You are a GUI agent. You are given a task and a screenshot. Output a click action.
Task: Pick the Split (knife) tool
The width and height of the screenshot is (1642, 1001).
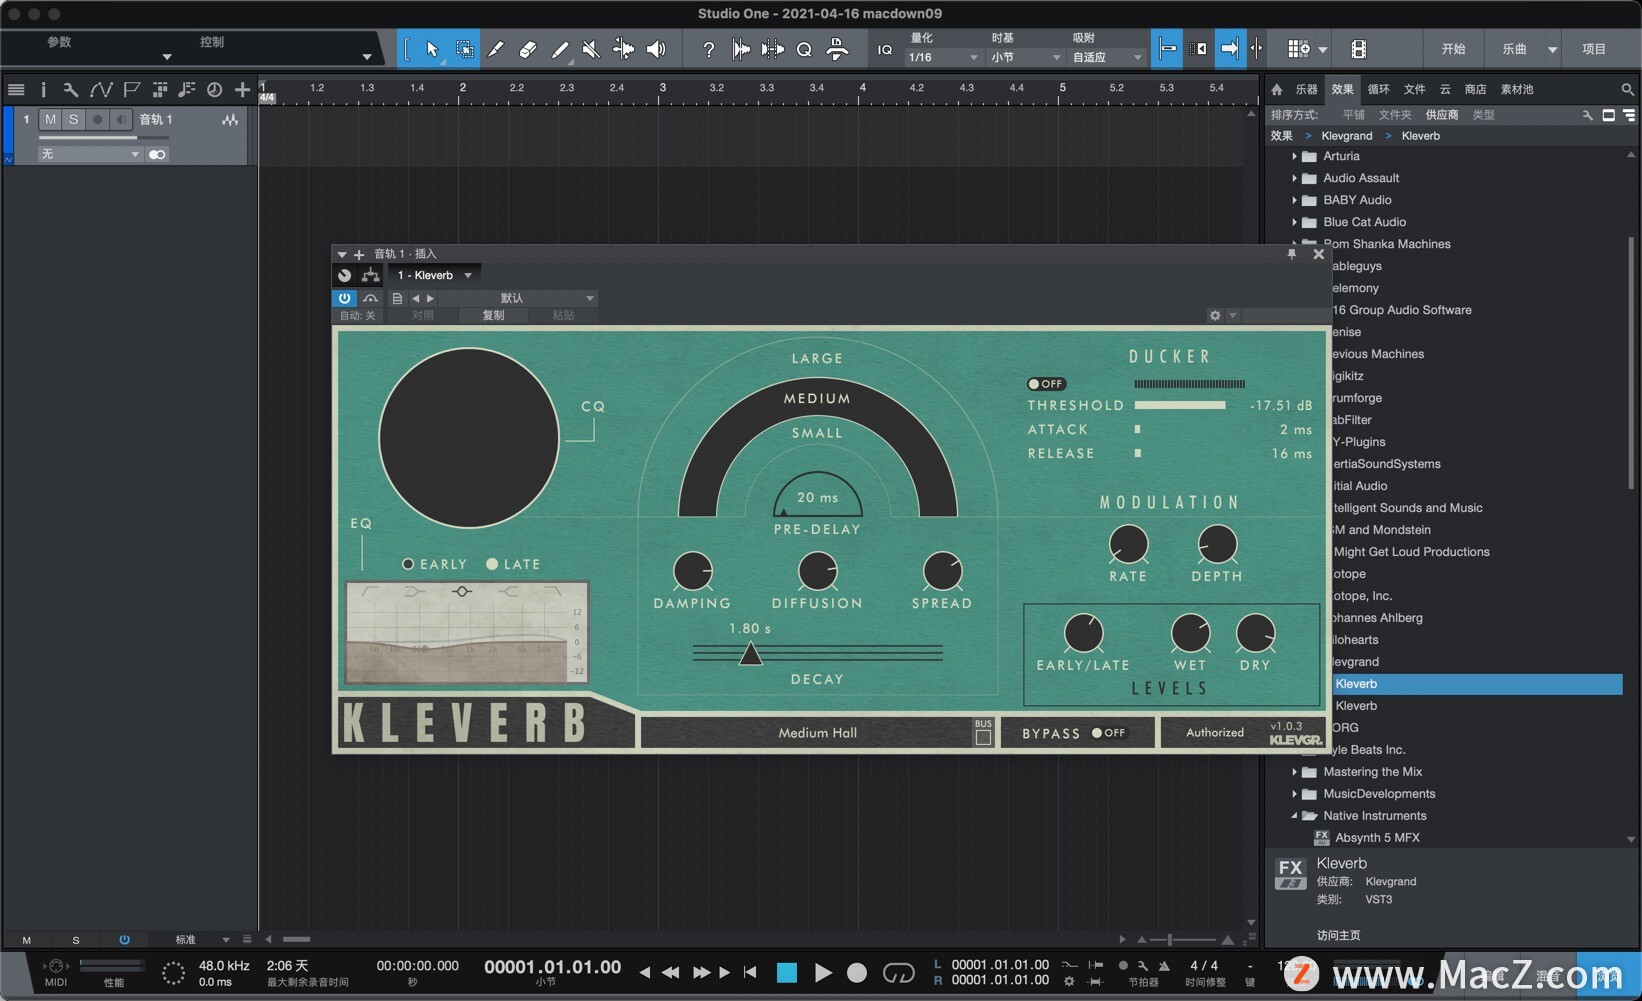point(495,49)
